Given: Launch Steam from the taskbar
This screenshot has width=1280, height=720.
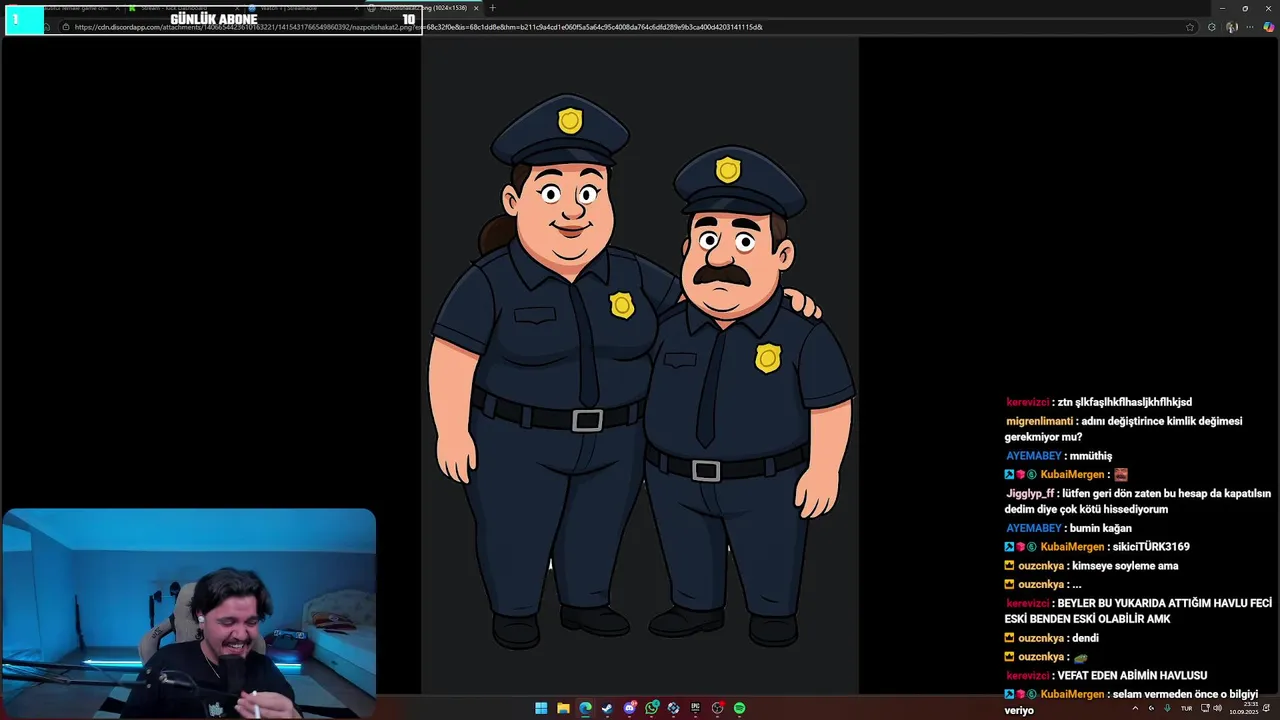Looking at the screenshot, I should pyautogui.click(x=607, y=708).
